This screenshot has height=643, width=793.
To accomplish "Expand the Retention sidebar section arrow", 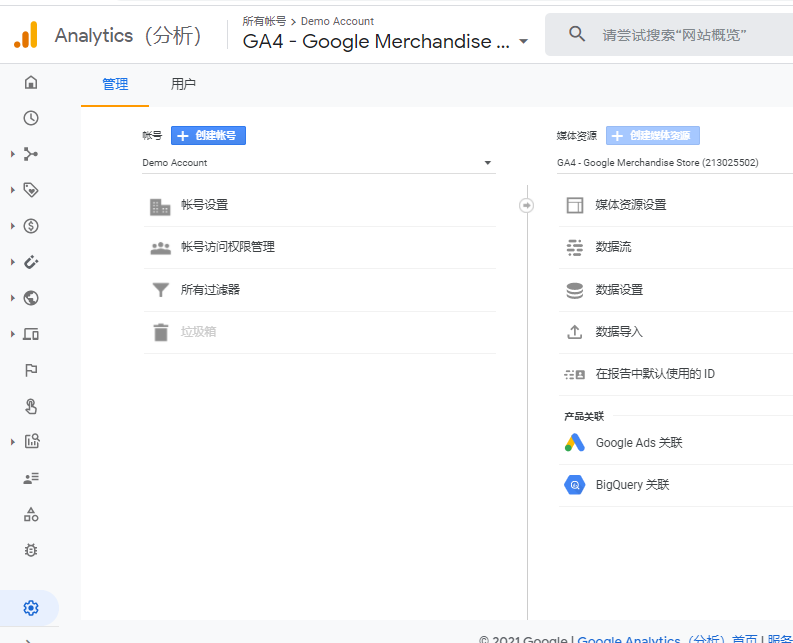I will (13, 262).
